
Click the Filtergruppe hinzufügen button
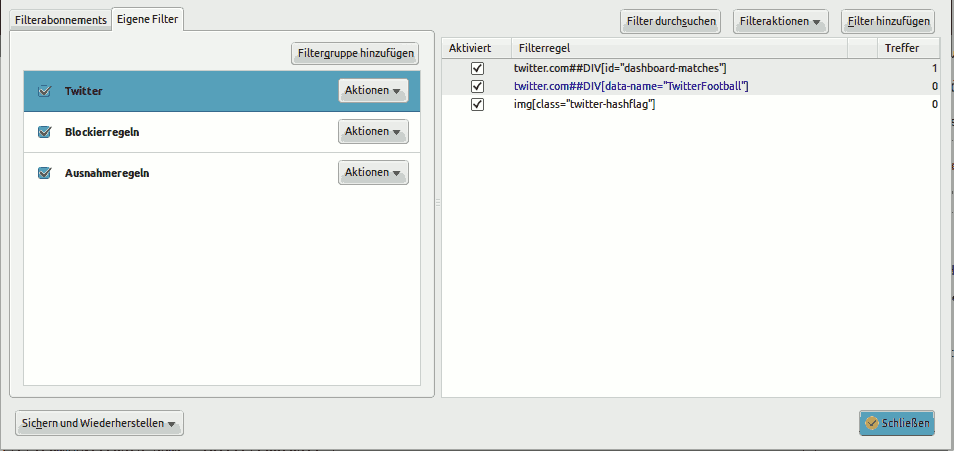click(x=354, y=53)
